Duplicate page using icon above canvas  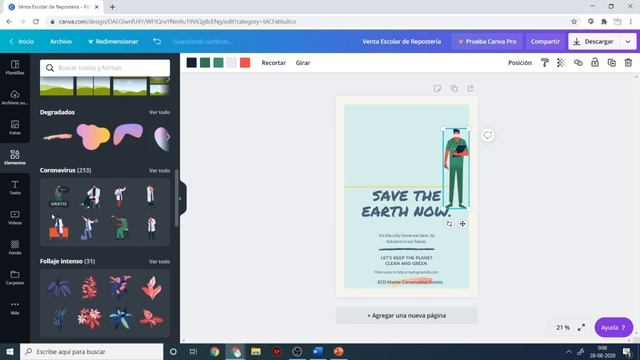(x=454, y=88)
